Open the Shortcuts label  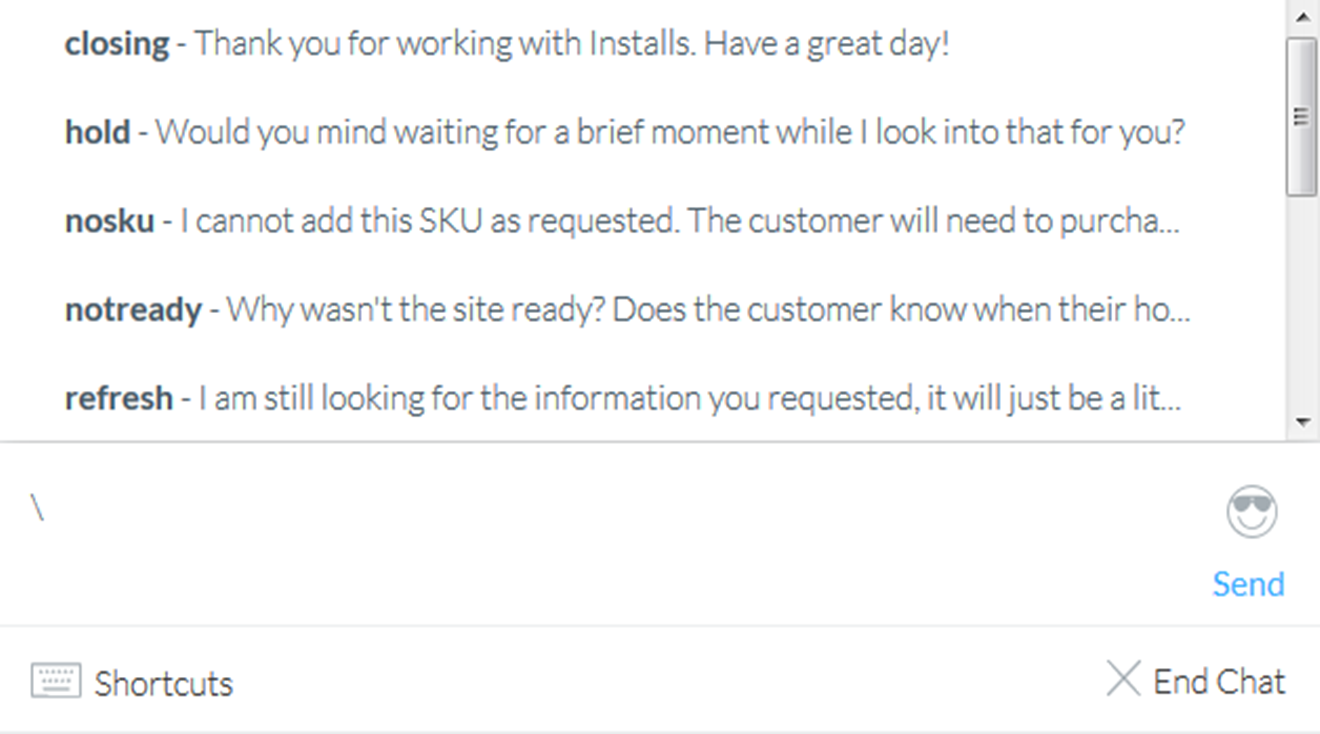163,684
